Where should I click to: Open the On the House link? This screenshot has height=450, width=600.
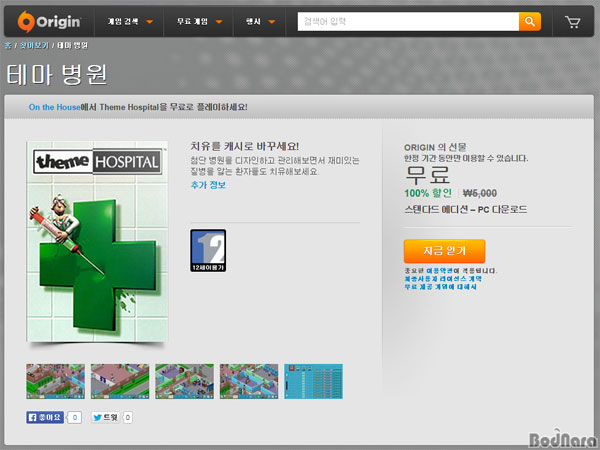pyautogui.click(x=54, y=107)
